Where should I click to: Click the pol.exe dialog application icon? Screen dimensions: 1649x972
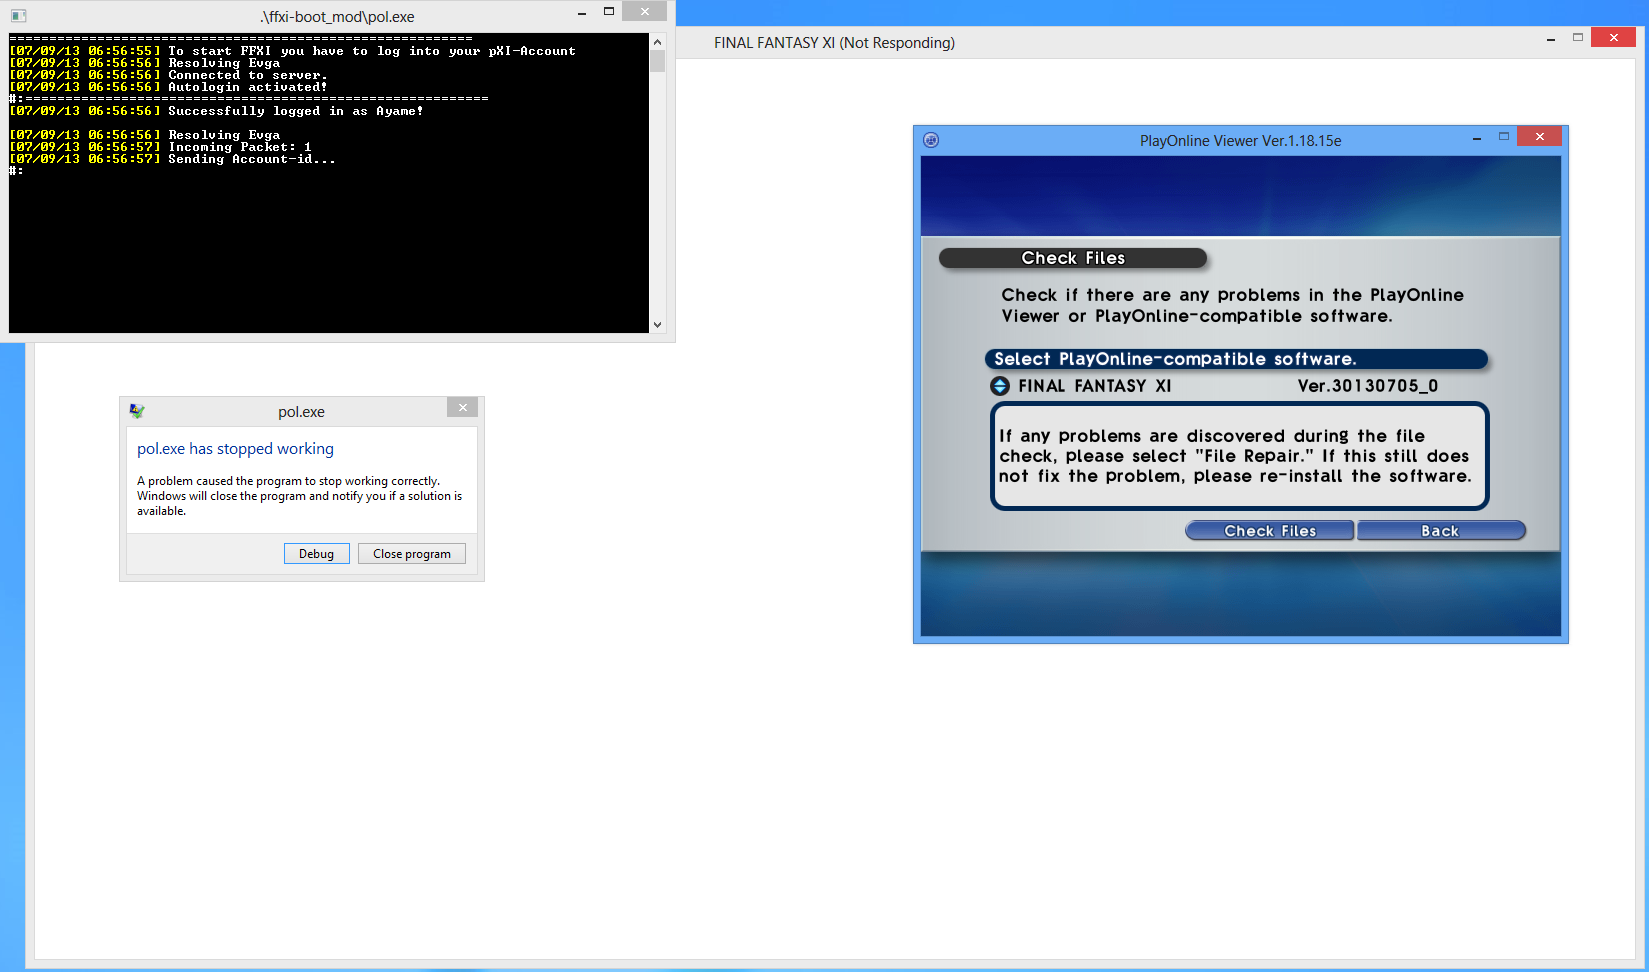137,411
